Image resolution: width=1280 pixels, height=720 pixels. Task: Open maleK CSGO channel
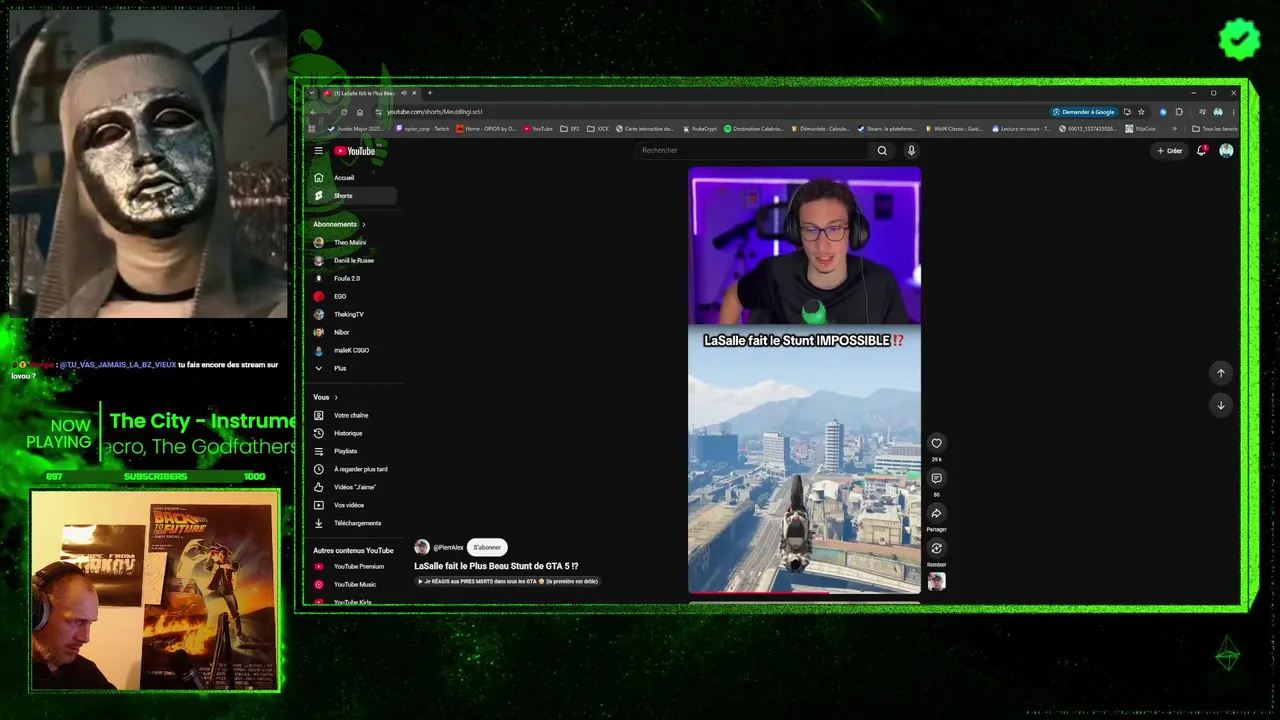(351, 351)
